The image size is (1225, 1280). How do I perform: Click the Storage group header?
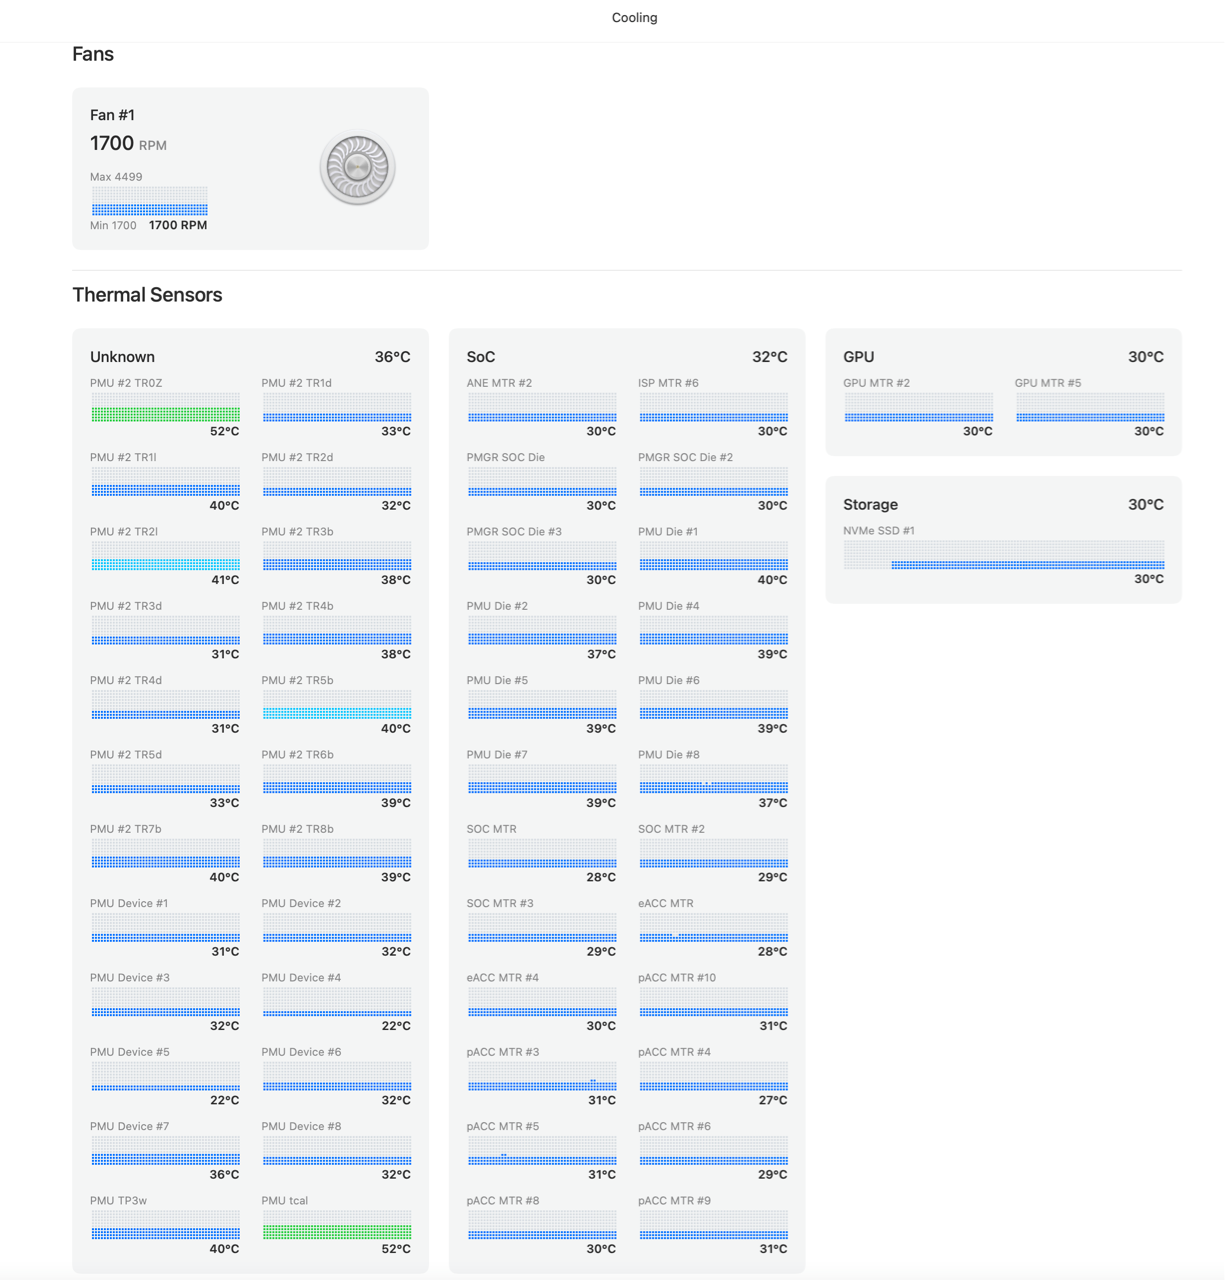coord(870,505)
